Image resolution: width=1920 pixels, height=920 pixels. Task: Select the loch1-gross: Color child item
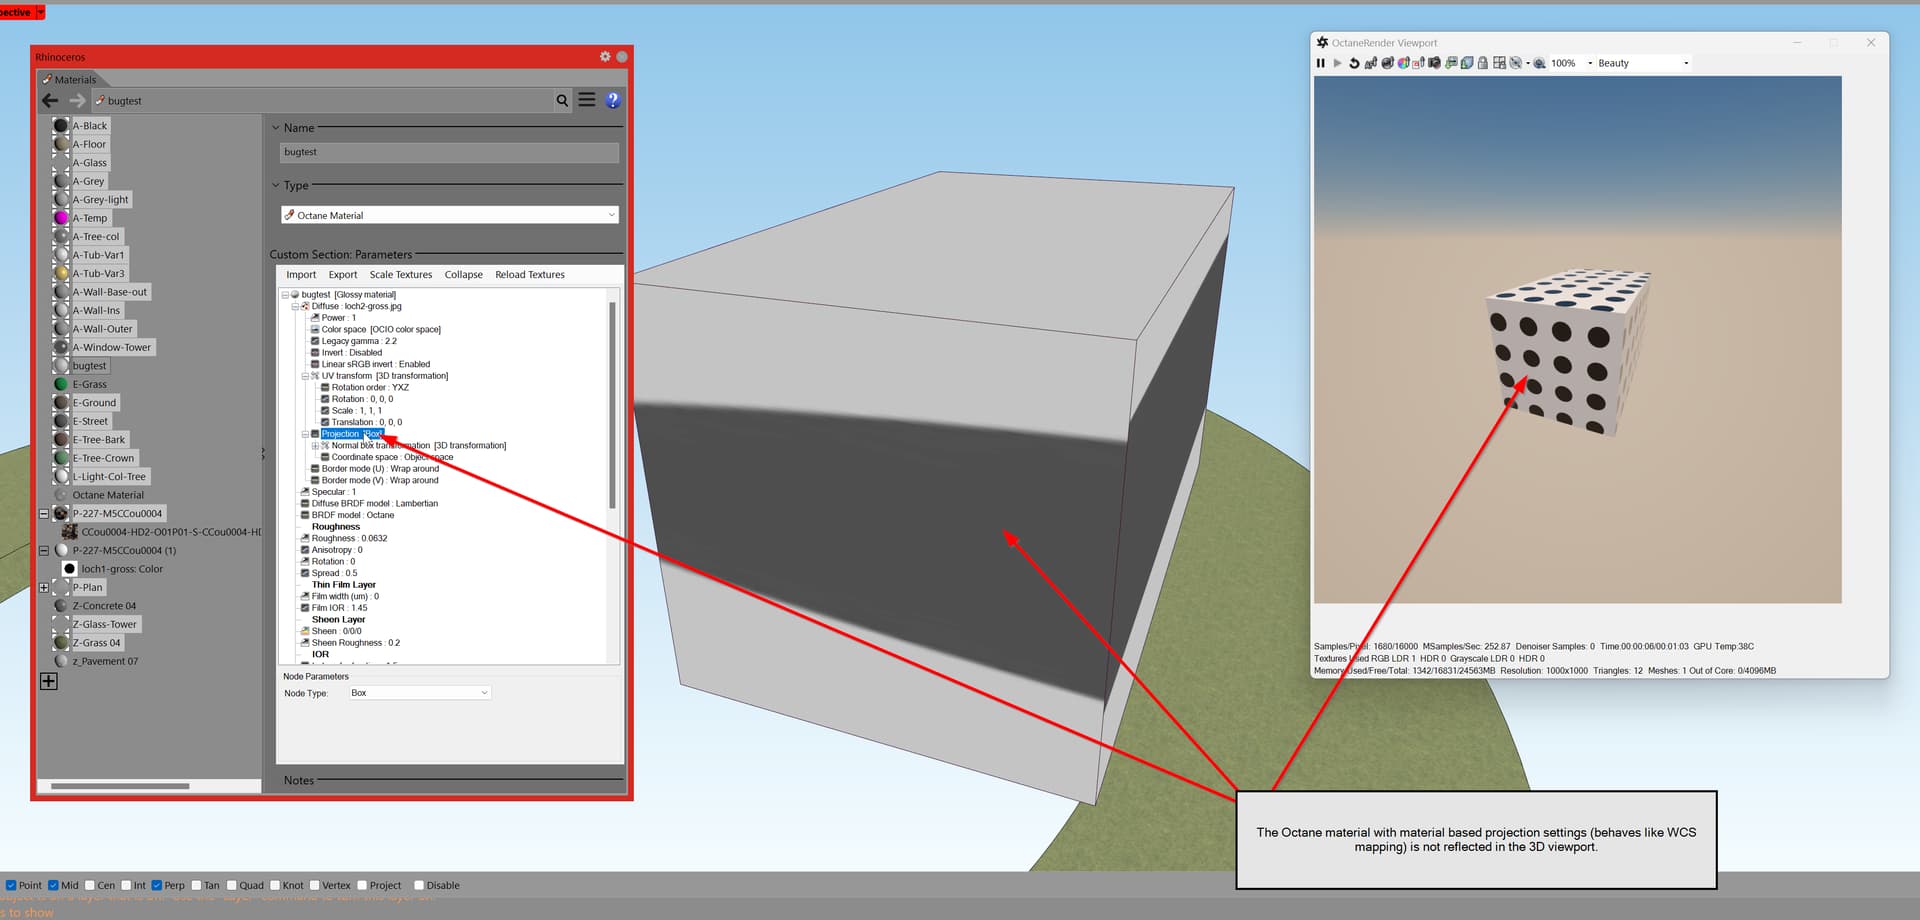(122, 569)
